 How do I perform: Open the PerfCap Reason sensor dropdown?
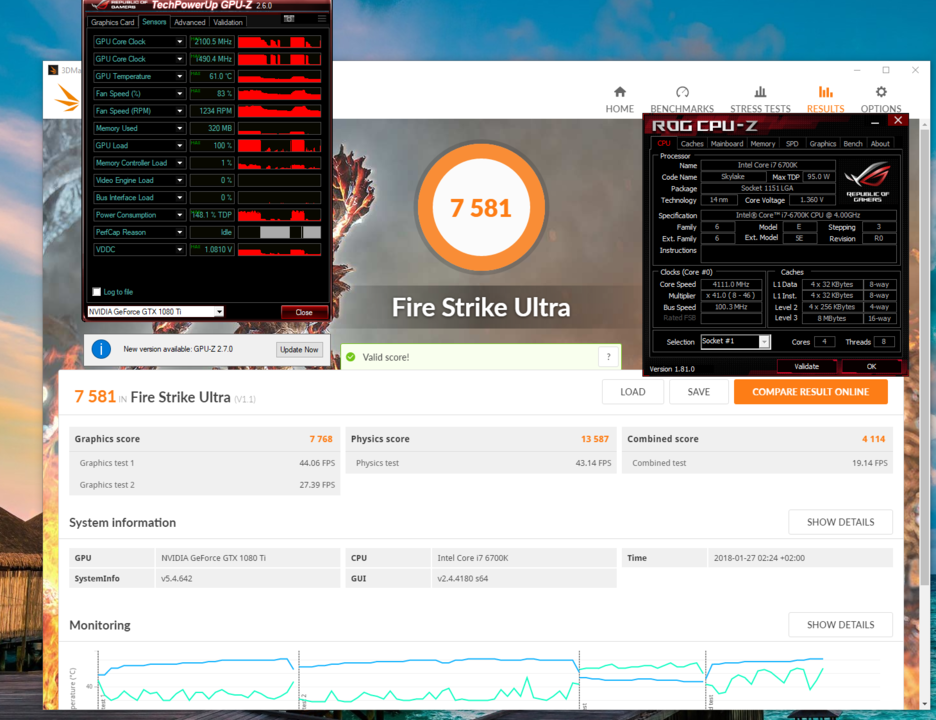pos(180,232)
